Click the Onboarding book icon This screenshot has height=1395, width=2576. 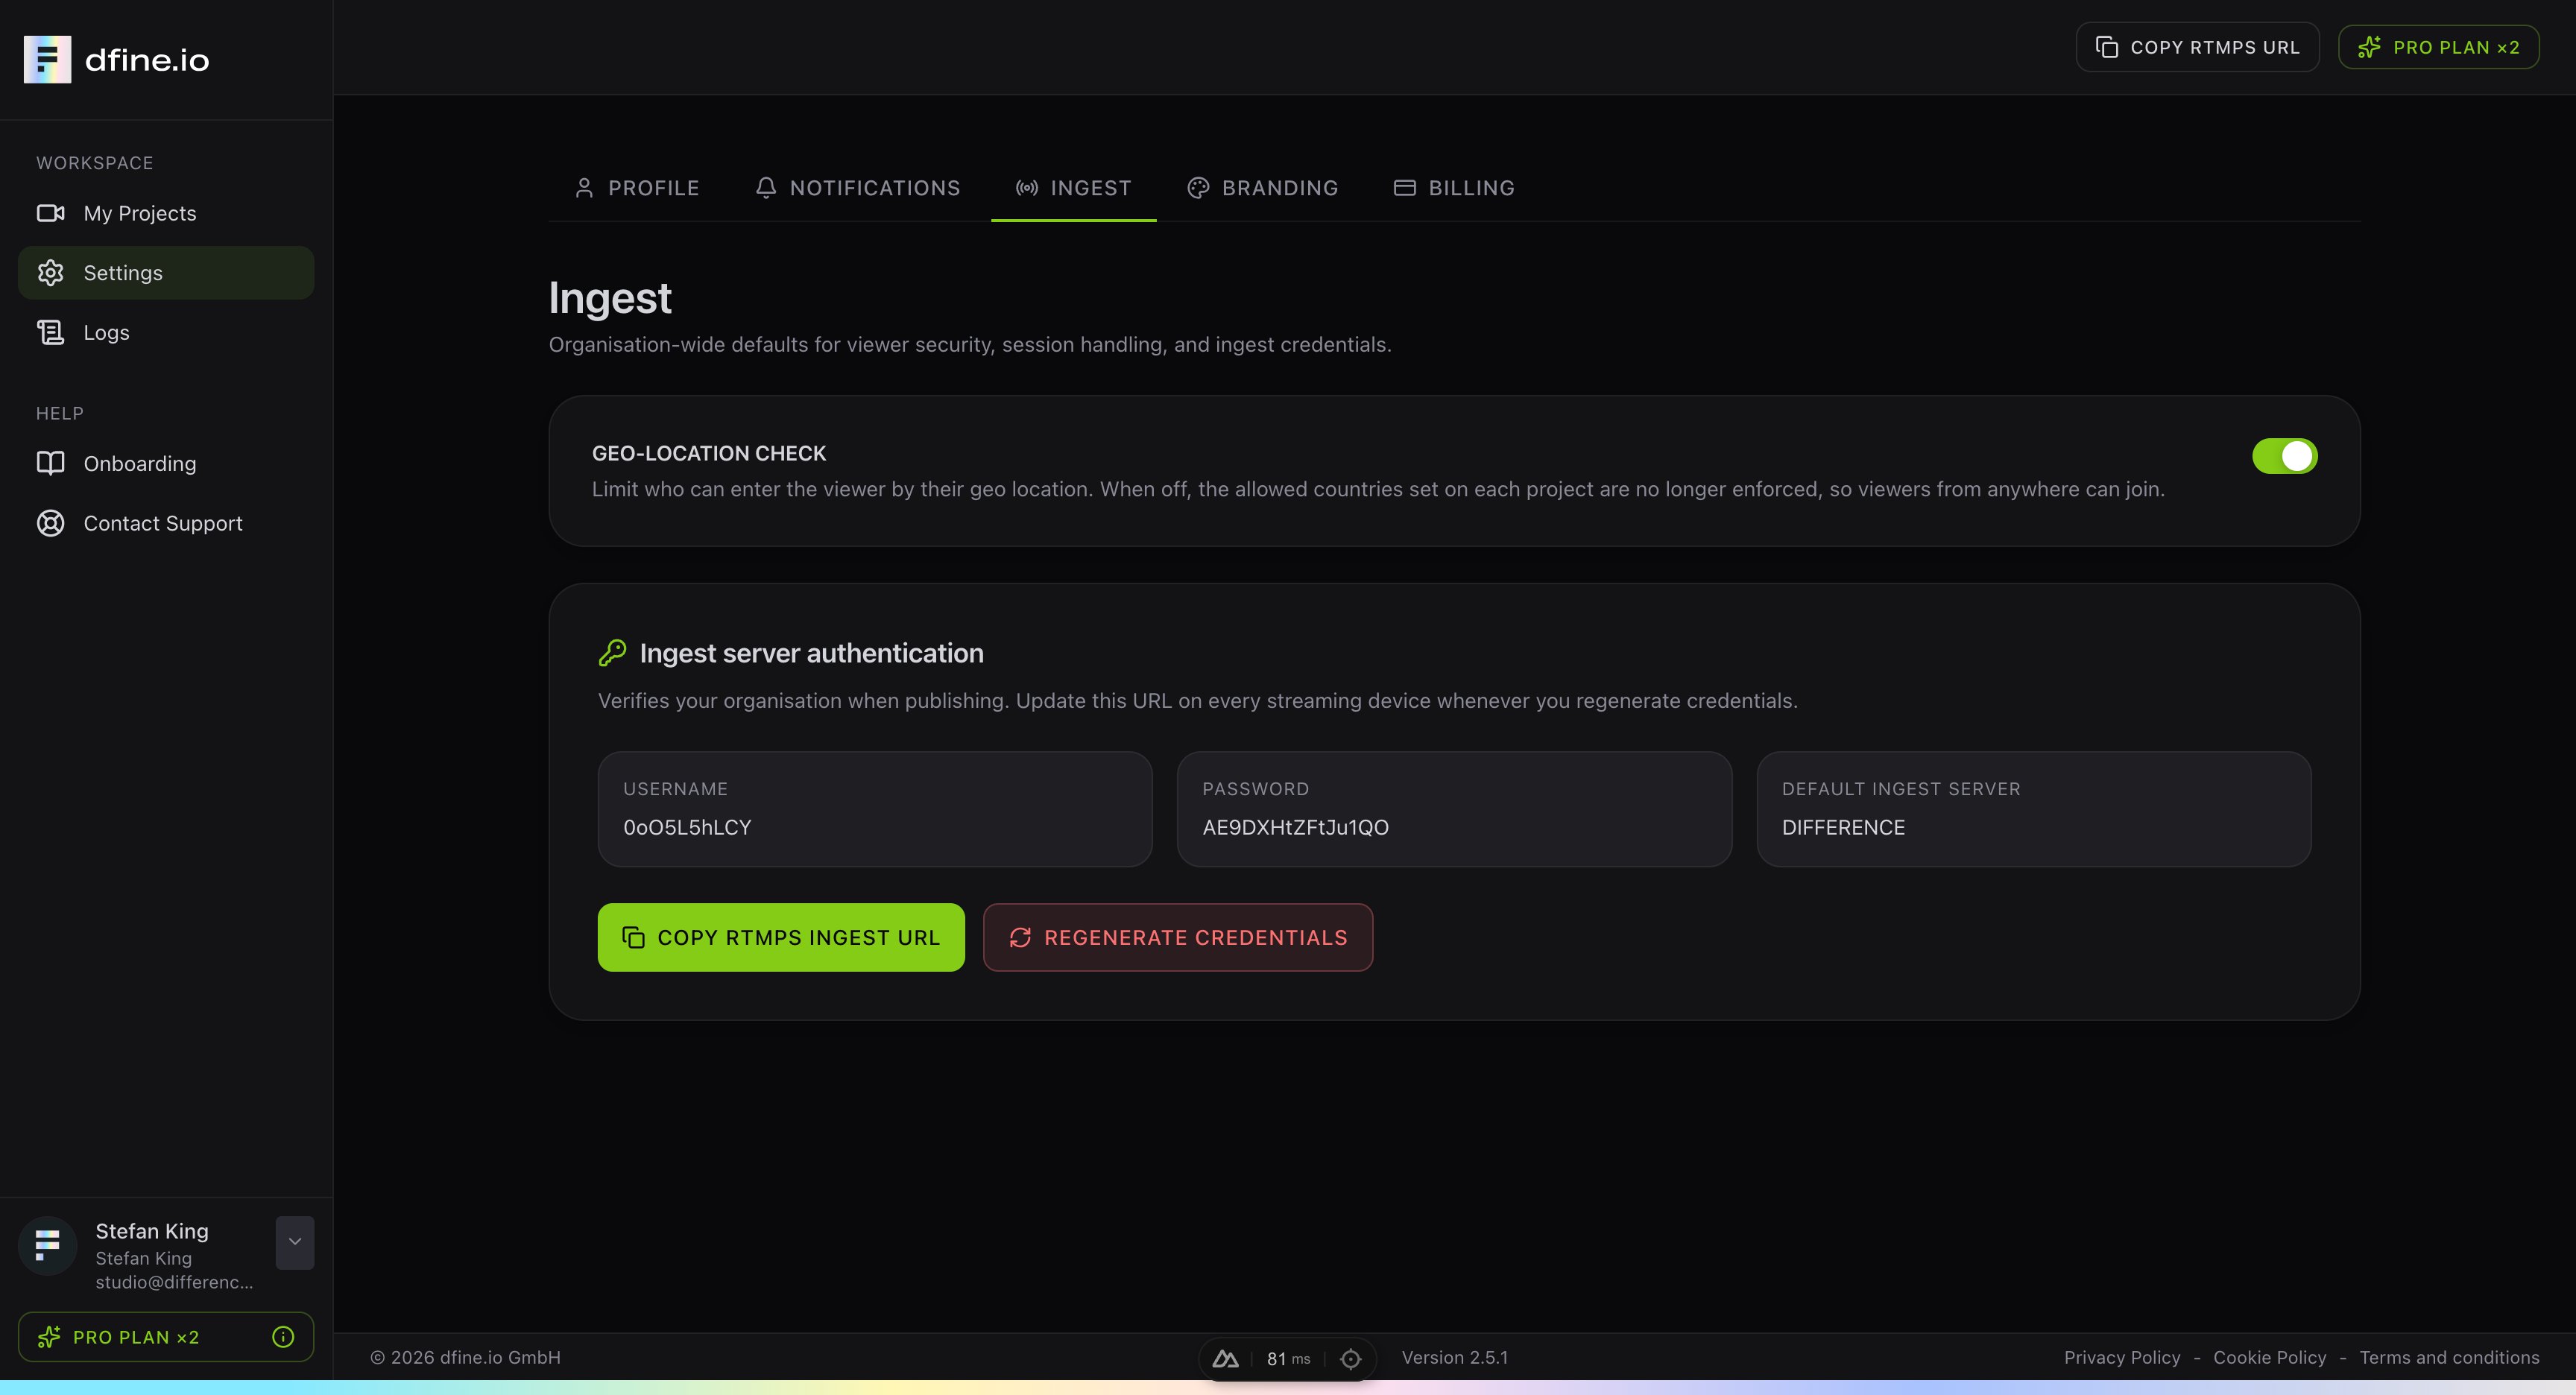pyautogui.click(x=50, y=463)
